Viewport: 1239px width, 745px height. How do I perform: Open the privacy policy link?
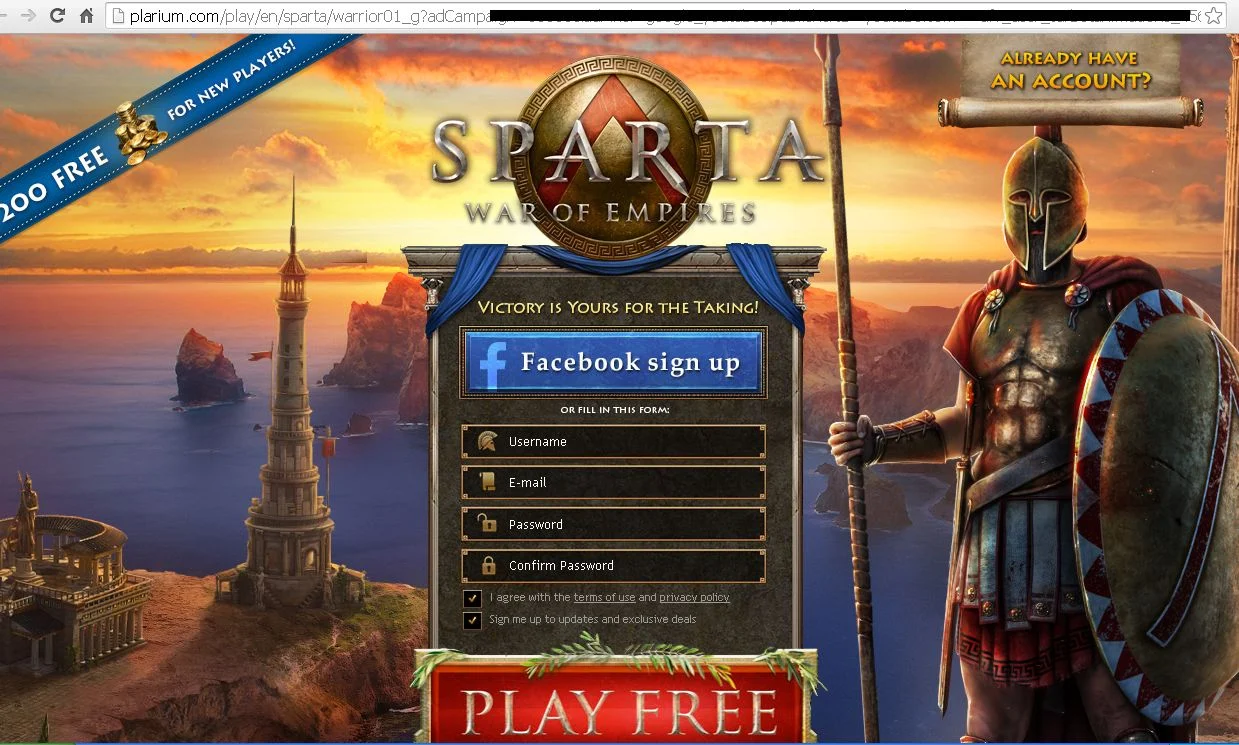[x=694, y=597]
